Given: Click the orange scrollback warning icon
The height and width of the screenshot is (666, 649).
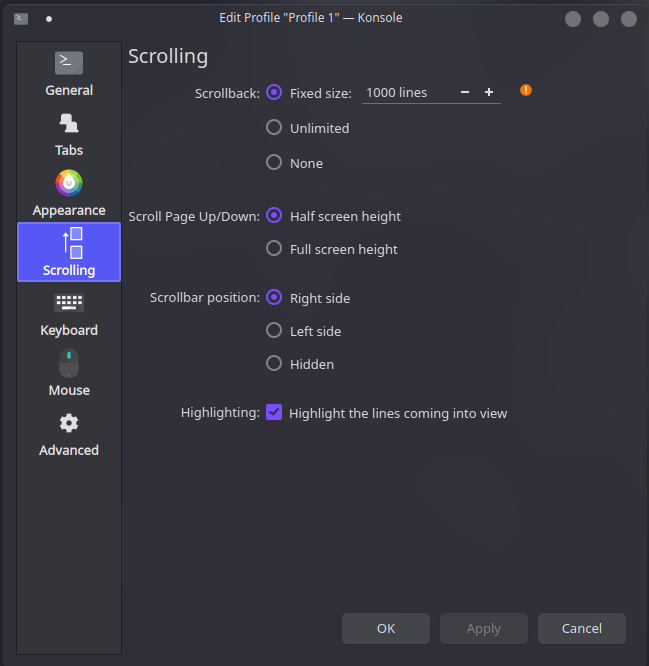Looking at the screenshot, I should 526,90.
